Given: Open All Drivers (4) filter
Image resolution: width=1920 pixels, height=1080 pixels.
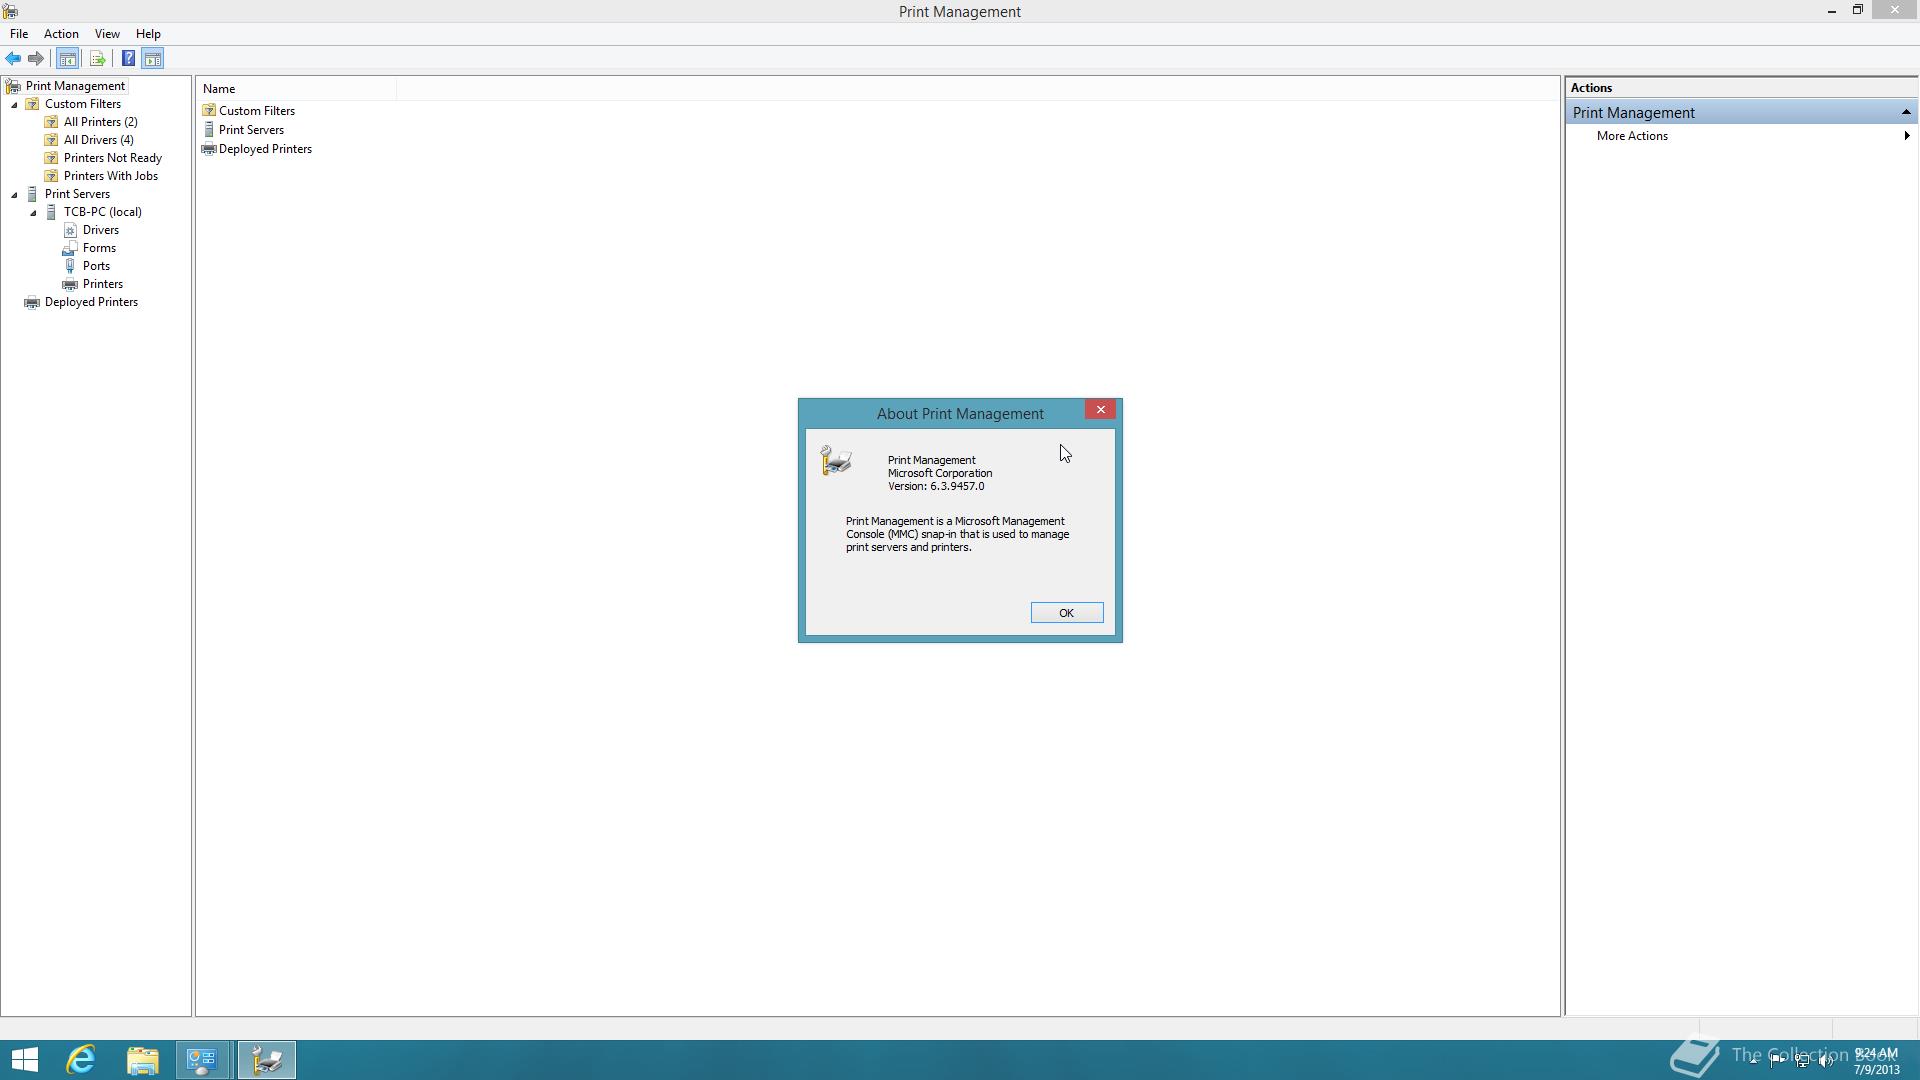Looking at the screenshot, I should tap(98, 140).
